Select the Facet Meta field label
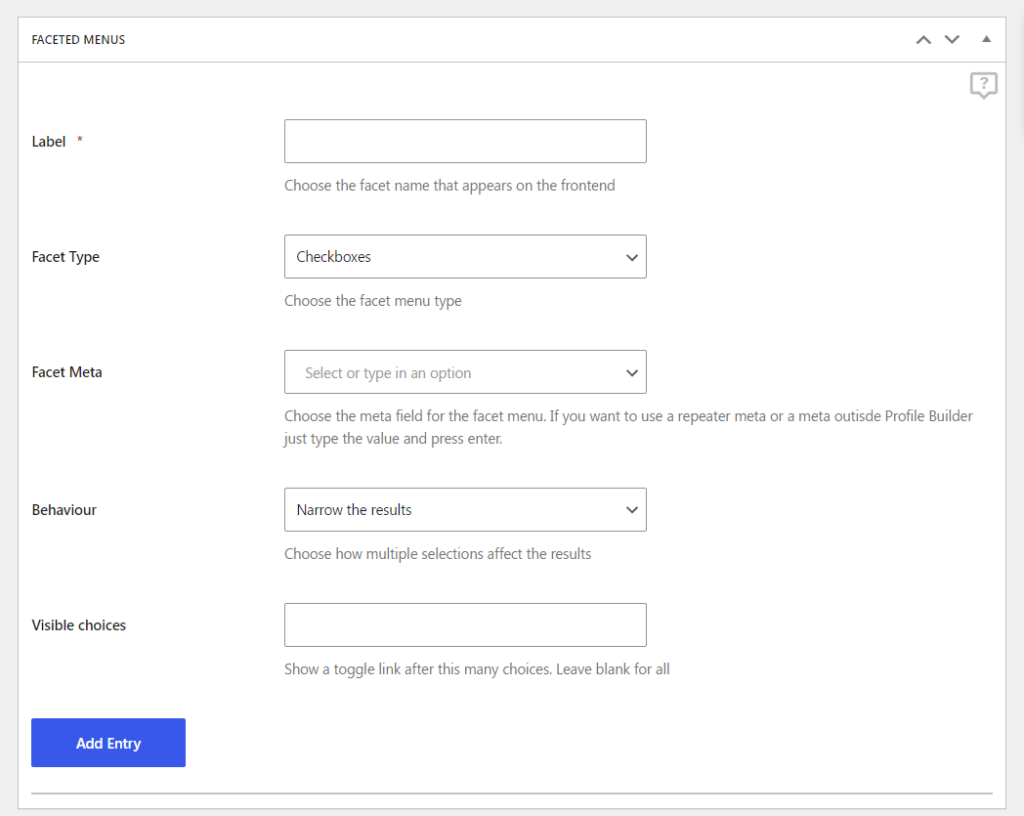The image size is (1024, 816). click(67, 372)
